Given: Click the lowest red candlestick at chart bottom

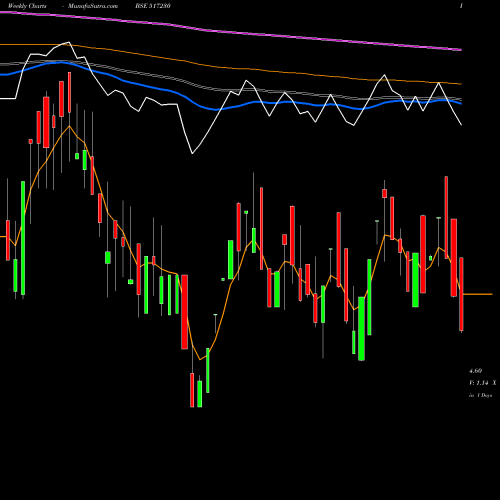Looking at the screenshot, I should (192, 390).
